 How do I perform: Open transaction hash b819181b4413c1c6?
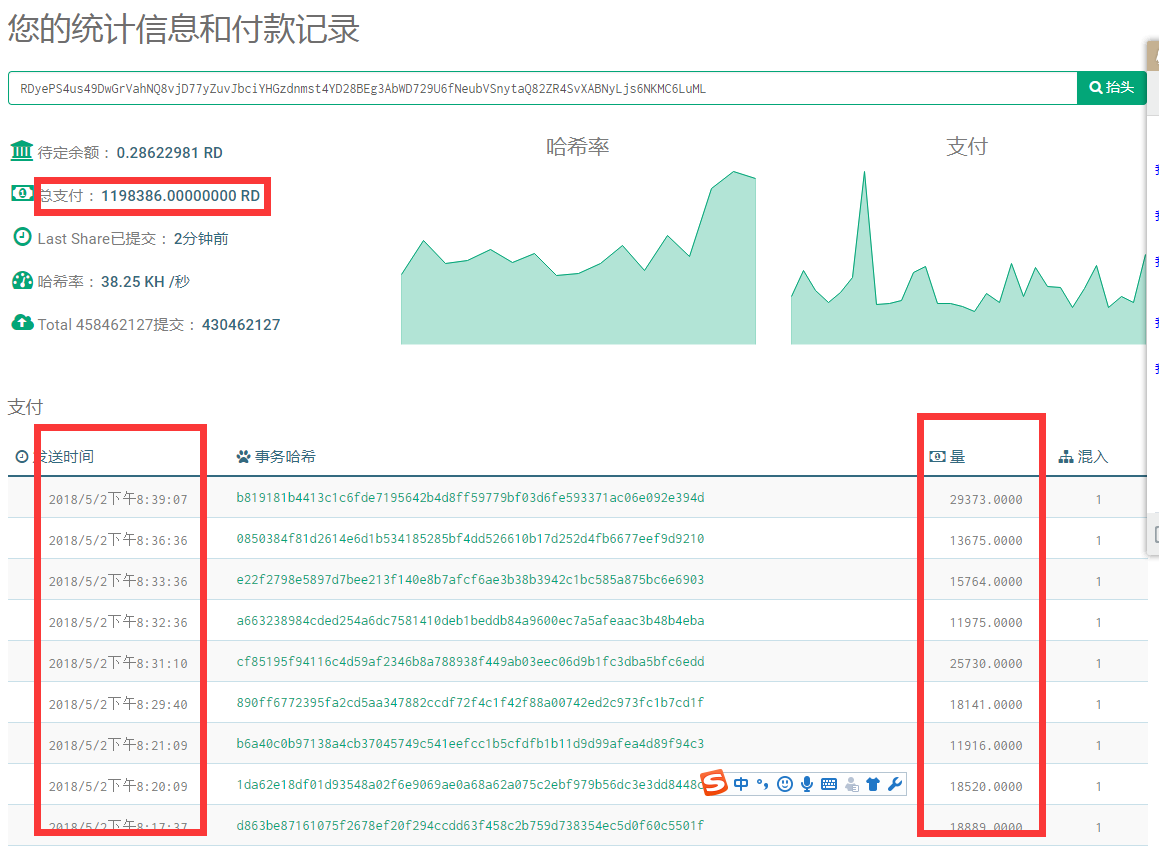470,497
